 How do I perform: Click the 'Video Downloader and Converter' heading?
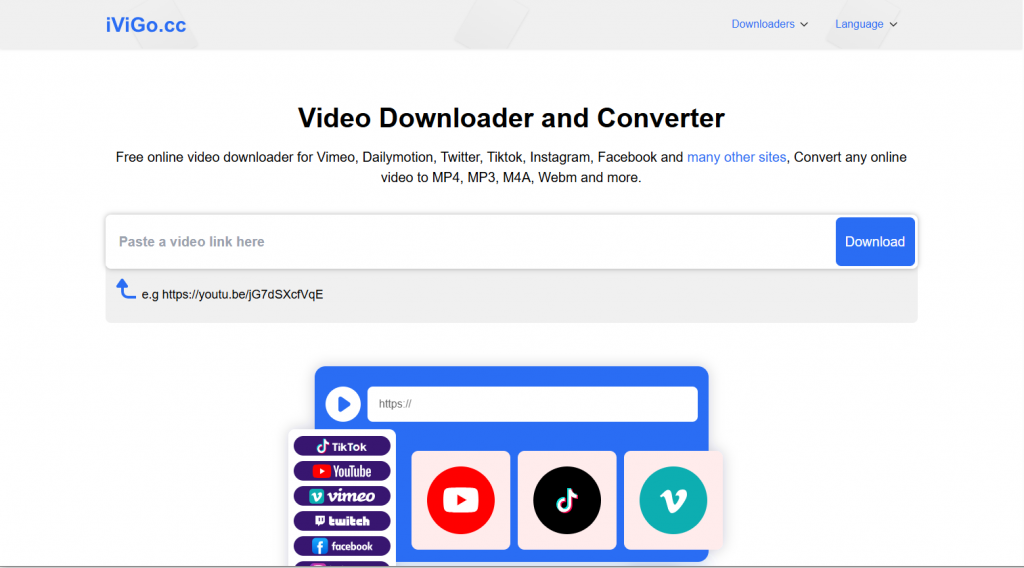[511, 118]
